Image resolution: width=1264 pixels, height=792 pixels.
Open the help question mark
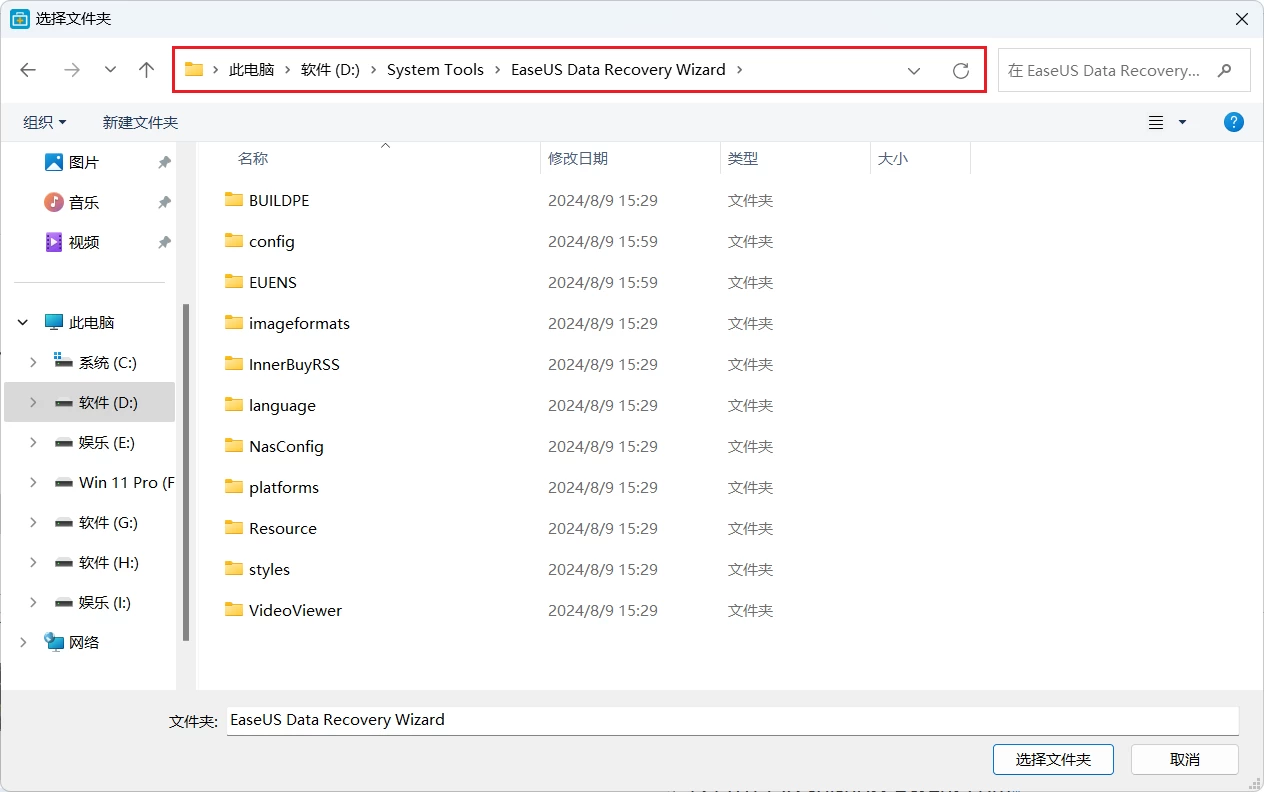point(1234,122)
